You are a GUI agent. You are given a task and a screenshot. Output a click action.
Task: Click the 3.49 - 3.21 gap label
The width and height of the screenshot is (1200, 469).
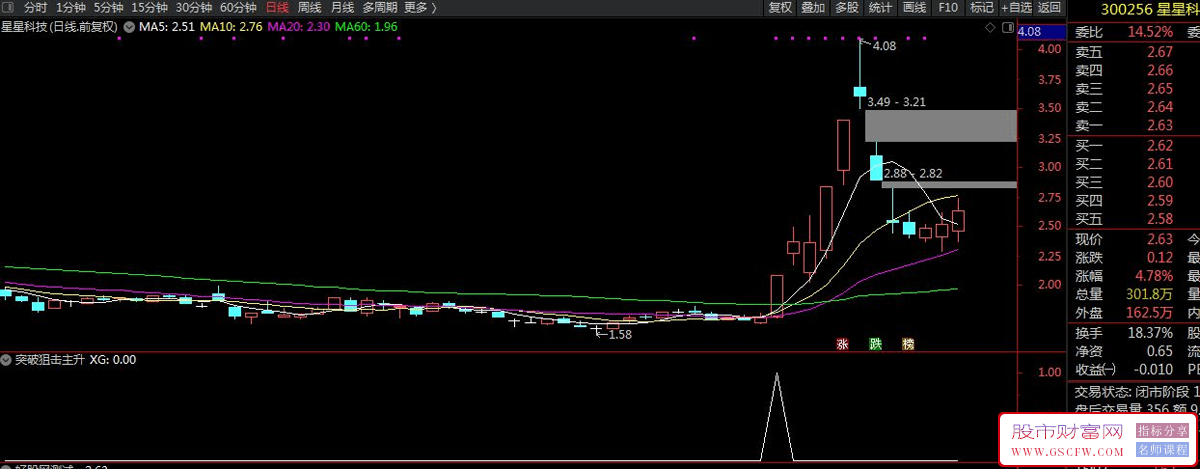(x=897, y=101)
